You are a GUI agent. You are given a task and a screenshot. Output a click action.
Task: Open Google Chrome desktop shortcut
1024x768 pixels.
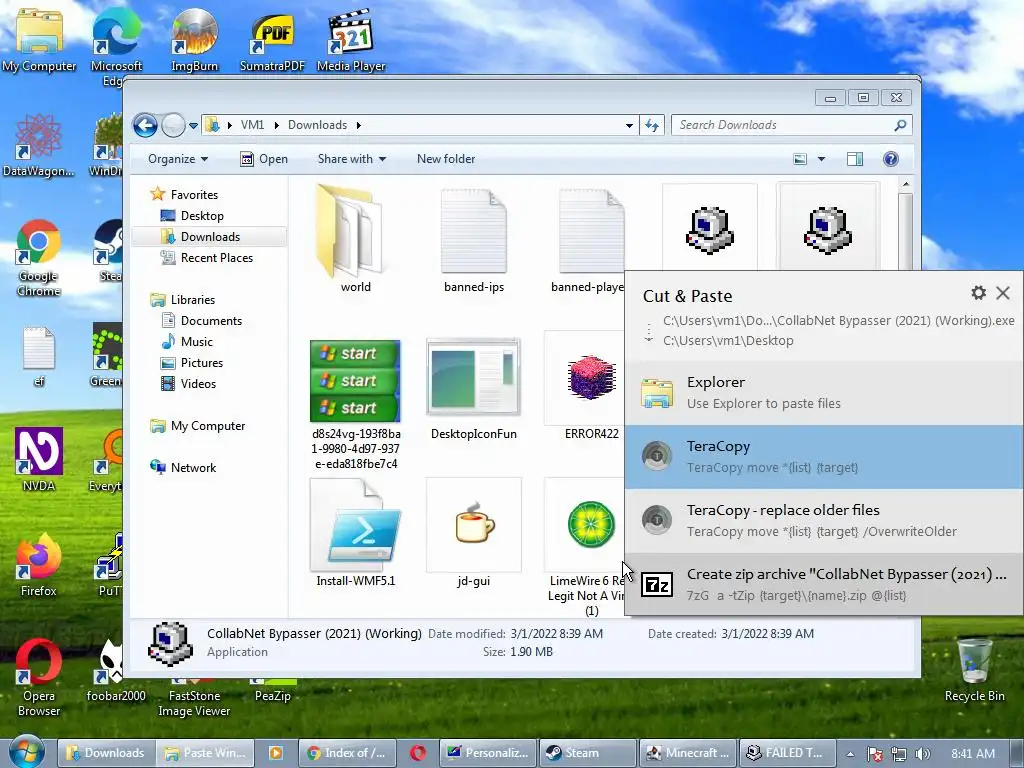[x=39, y=259]
